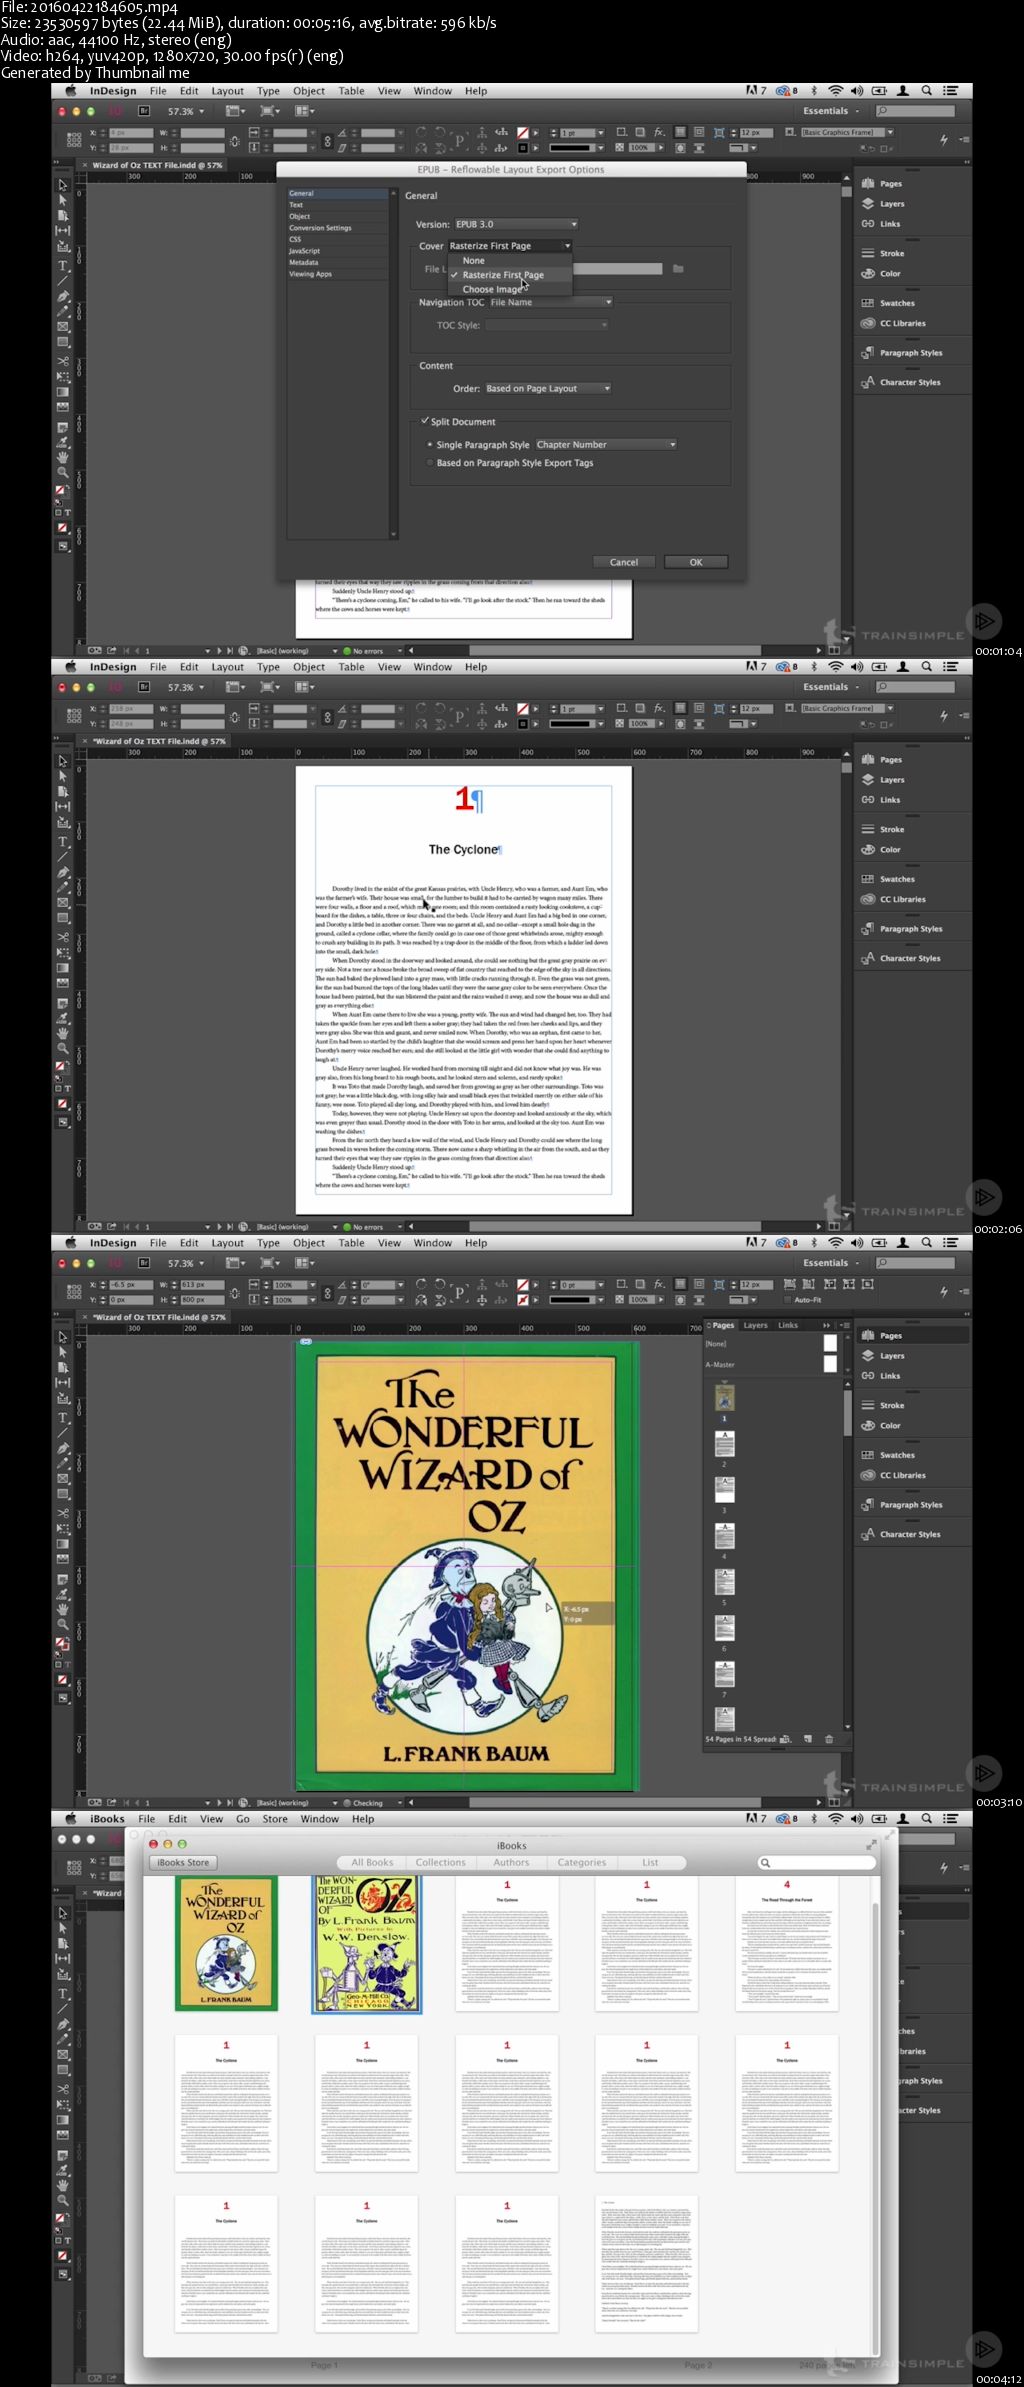Click iBooks Store button

(x=184, y=1862)
